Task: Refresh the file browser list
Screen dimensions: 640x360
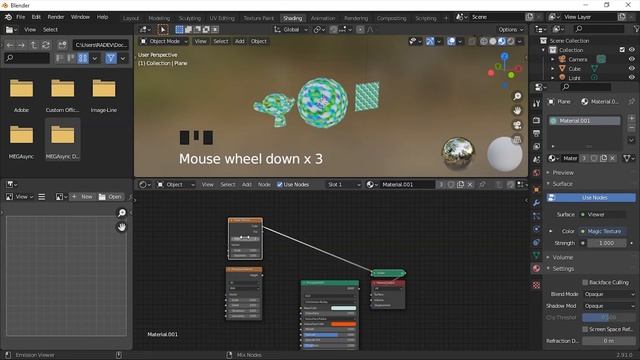Action: [46, 45]
